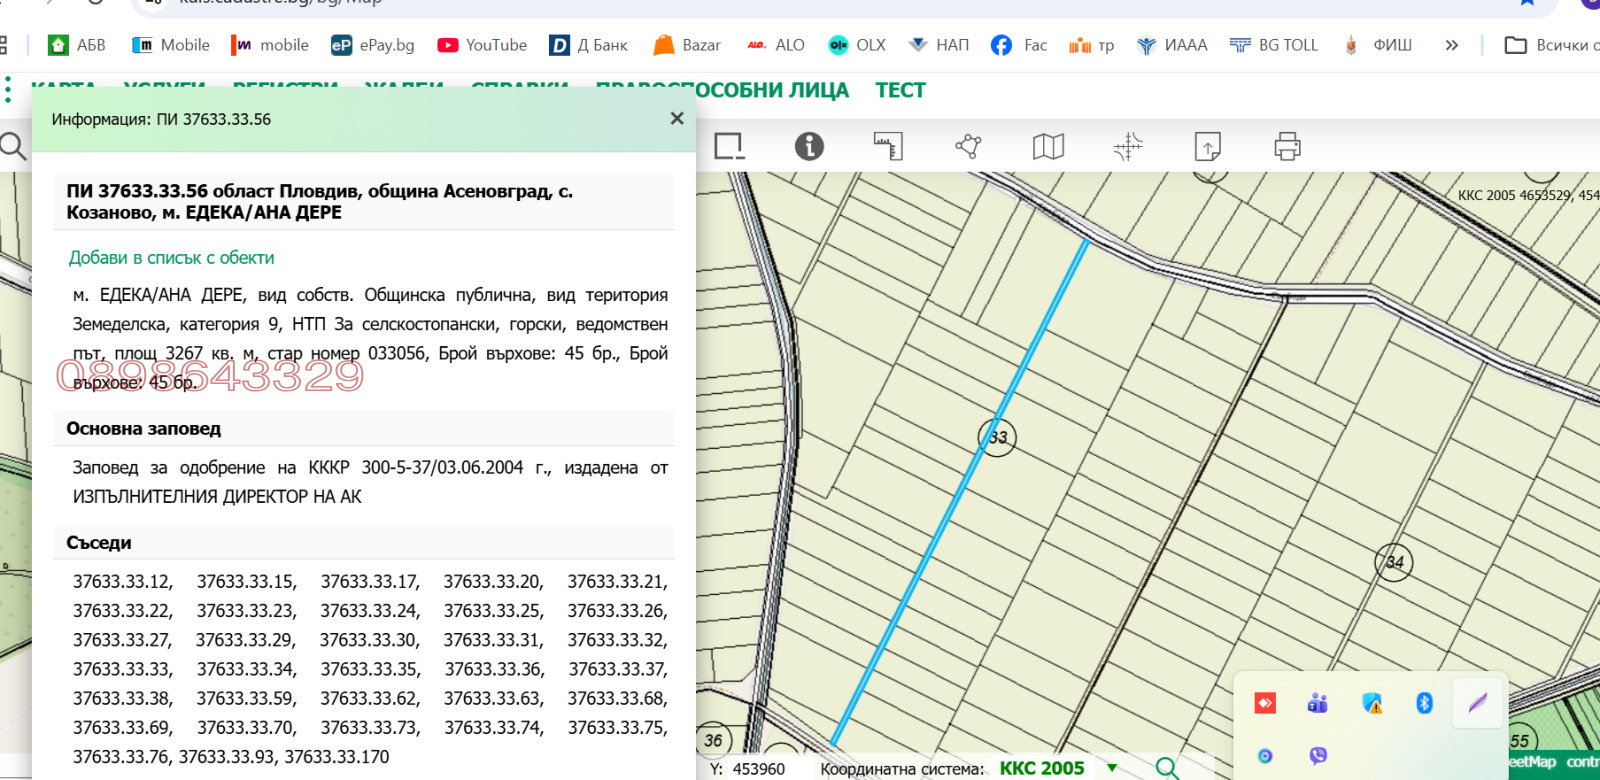1600x780 pixels.
Task: Open the three-dot menu at left
Action: click(8, 90)
